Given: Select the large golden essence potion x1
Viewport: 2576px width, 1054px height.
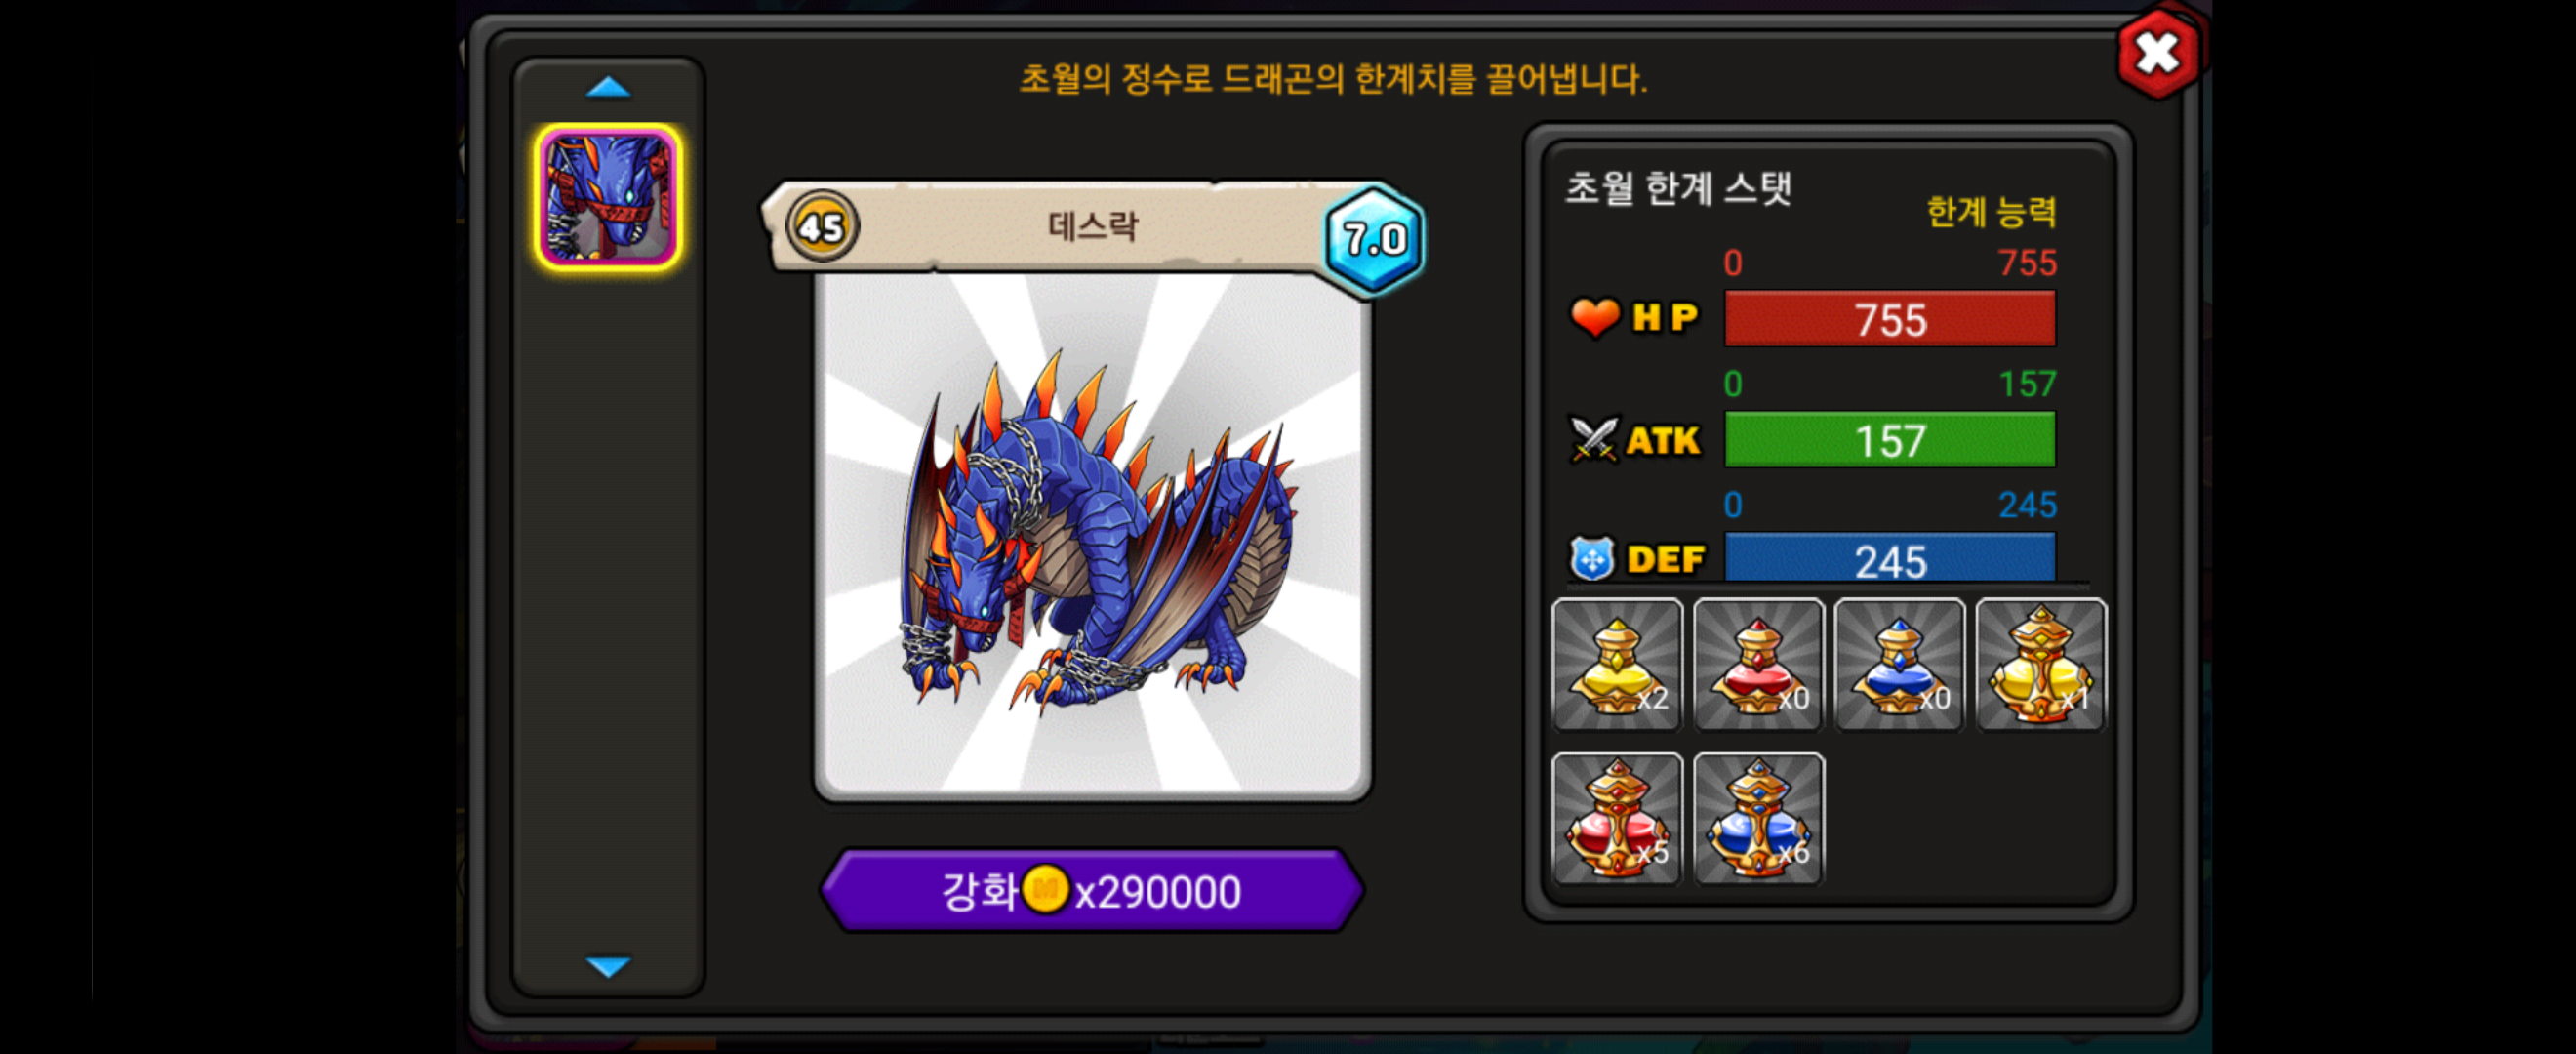Looking at the screenshot, I should click(x=2041, y=665).
